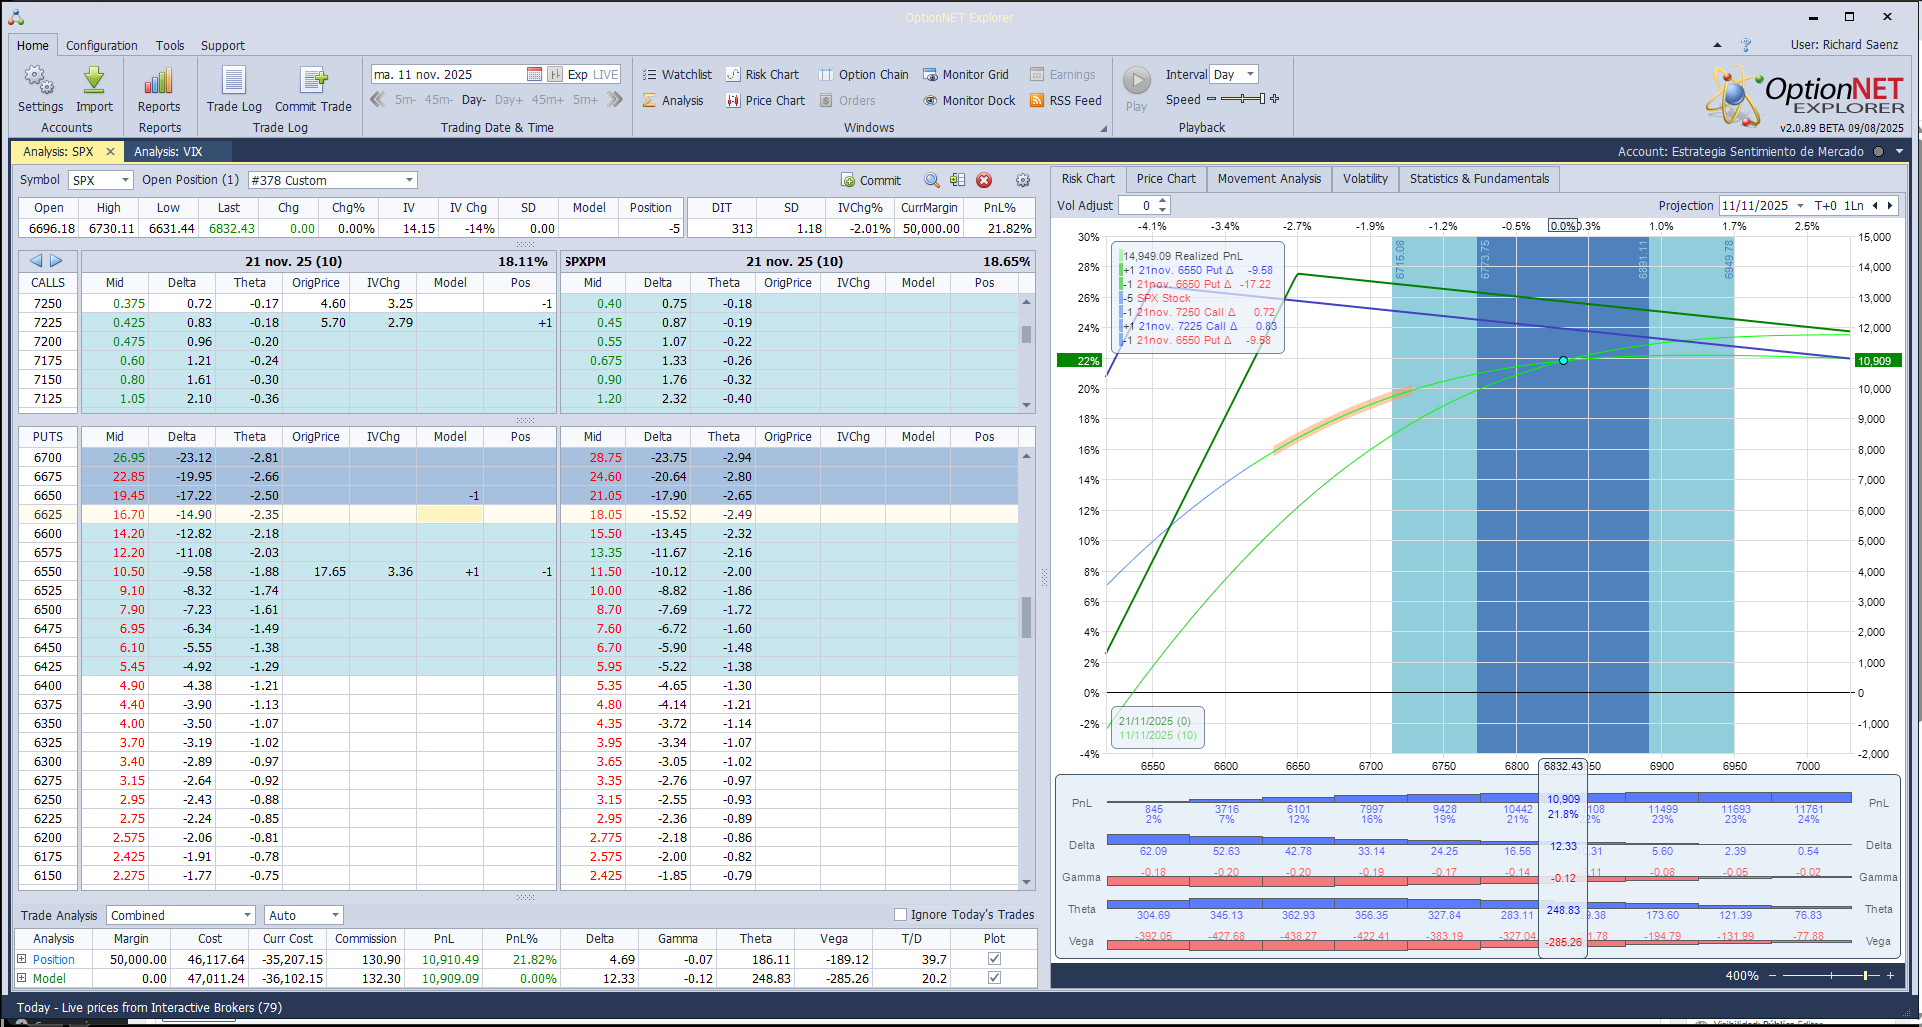Screen dimensions: 1922x1027
Task: Uncheck the Plot checkbox for Model row
Action: click(994, 977)
